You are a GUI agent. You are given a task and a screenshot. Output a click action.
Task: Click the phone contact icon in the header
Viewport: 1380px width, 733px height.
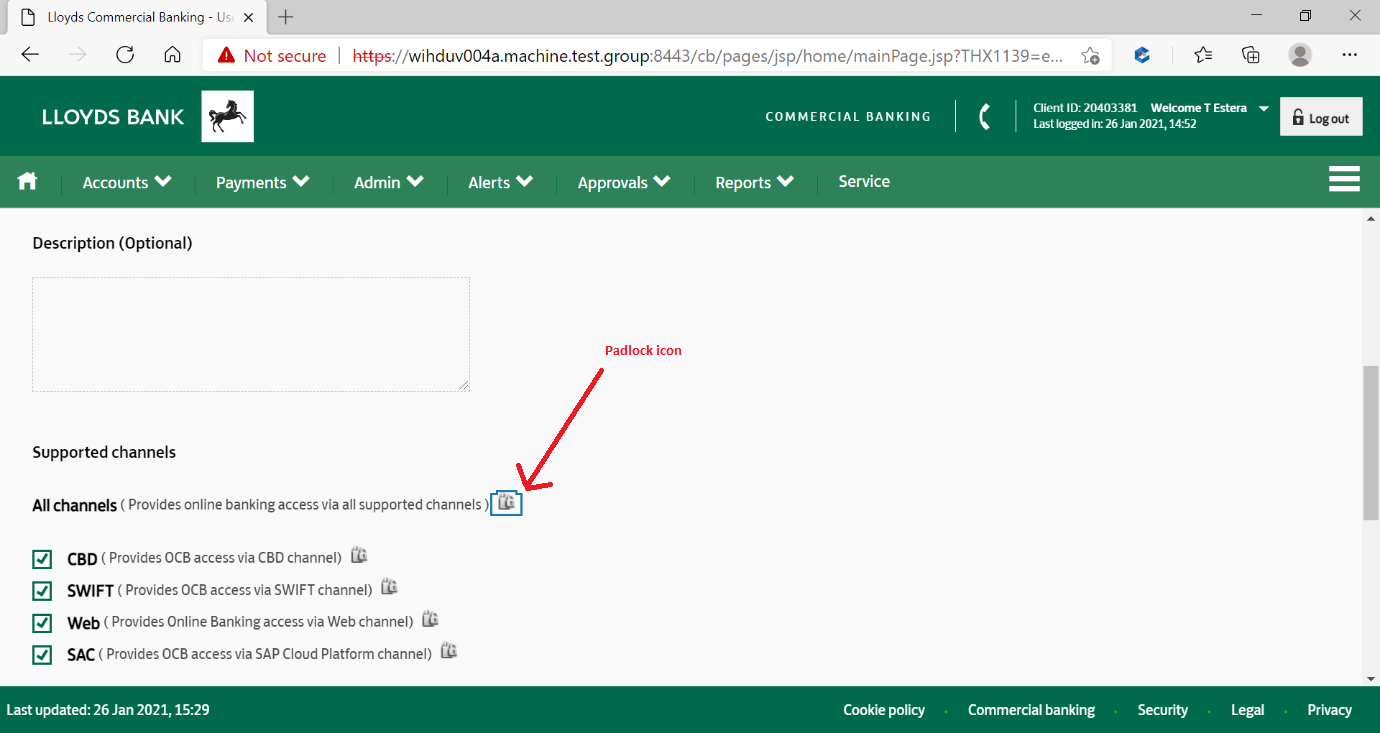(x=984, y=117)
